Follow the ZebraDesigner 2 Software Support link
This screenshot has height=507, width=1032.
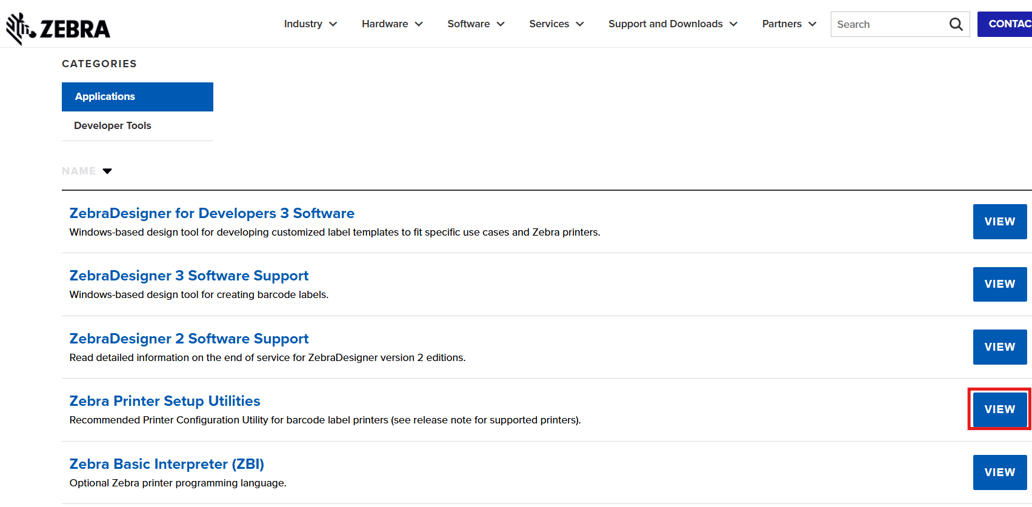click(x=188, y=339)
